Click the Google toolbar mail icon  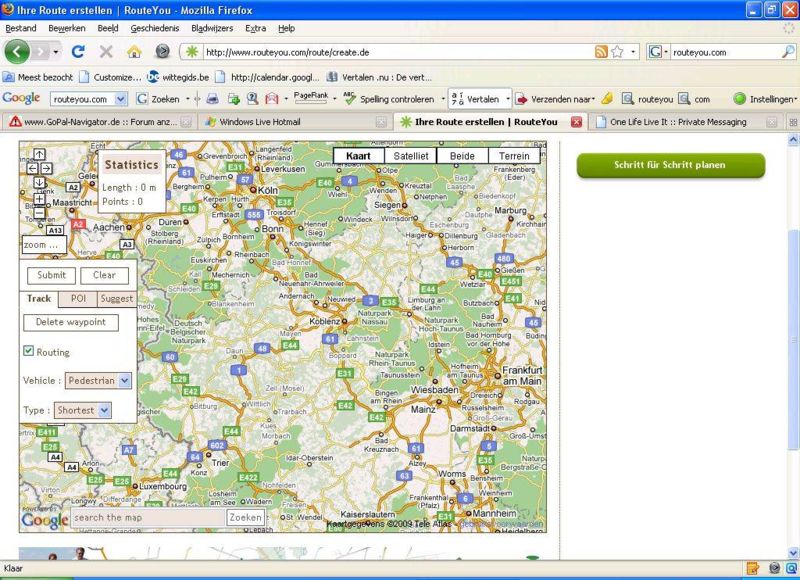point(271,99)
